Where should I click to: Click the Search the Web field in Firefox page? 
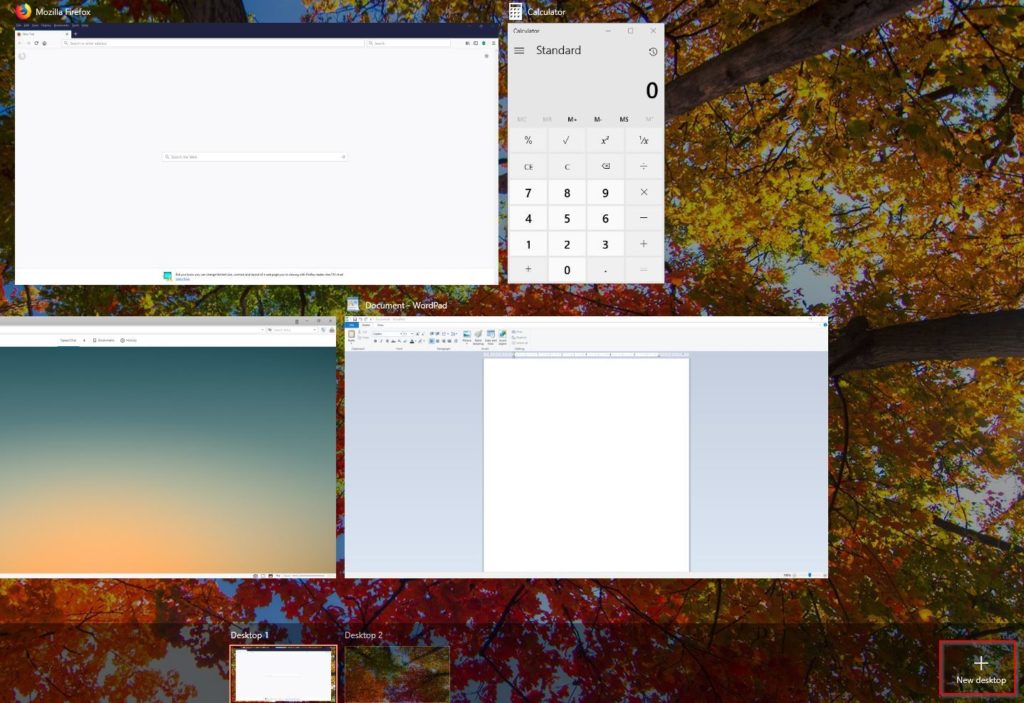pos(254,157)
